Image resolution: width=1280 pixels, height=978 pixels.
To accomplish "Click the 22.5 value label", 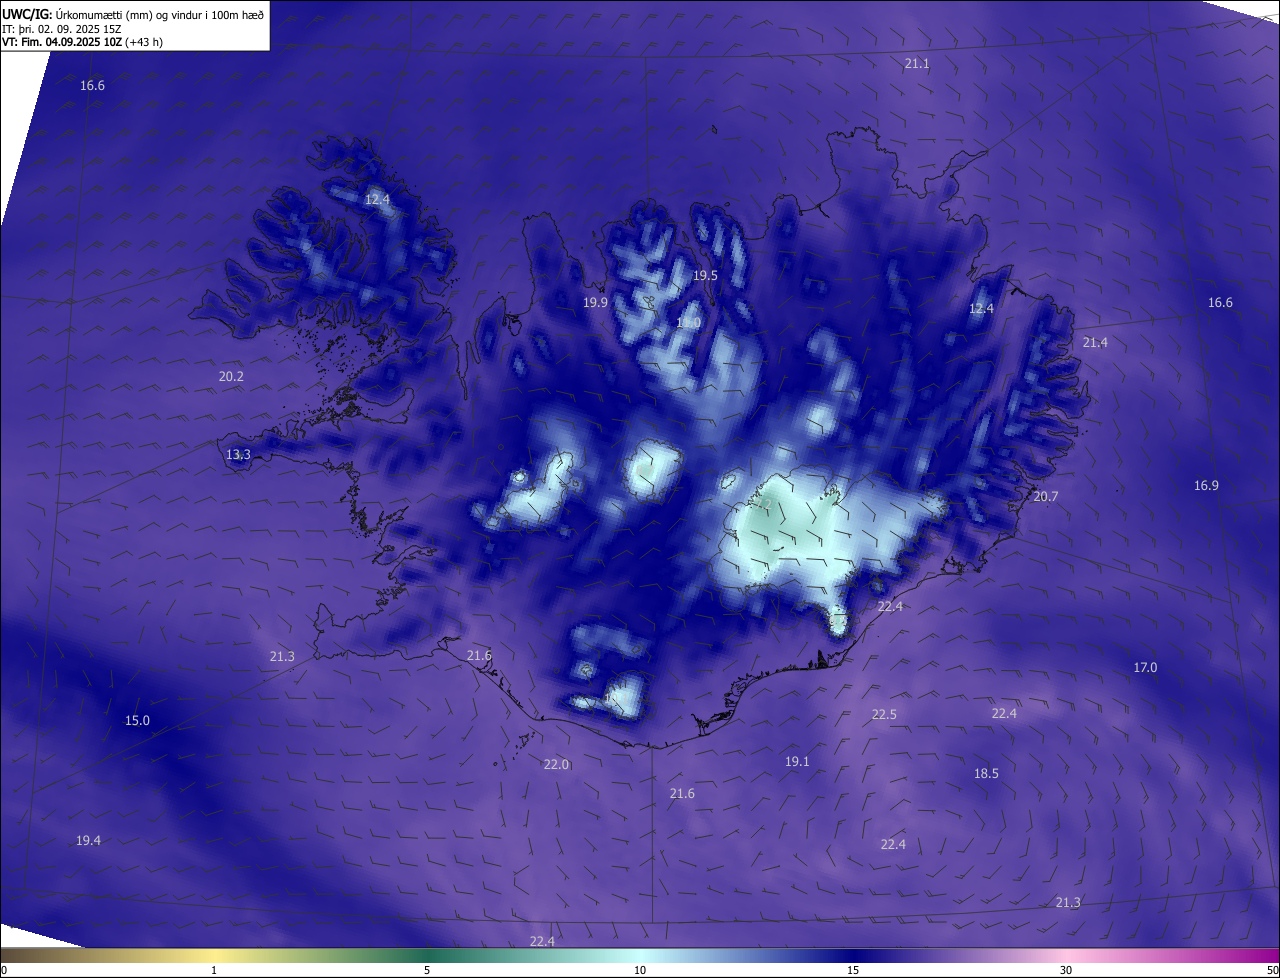I will pyautogui.click(x=884, y=714).
